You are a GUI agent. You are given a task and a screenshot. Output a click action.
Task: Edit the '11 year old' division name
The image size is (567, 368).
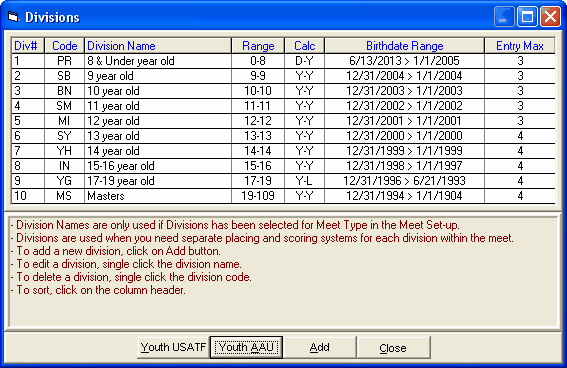(x=158, y=106)
